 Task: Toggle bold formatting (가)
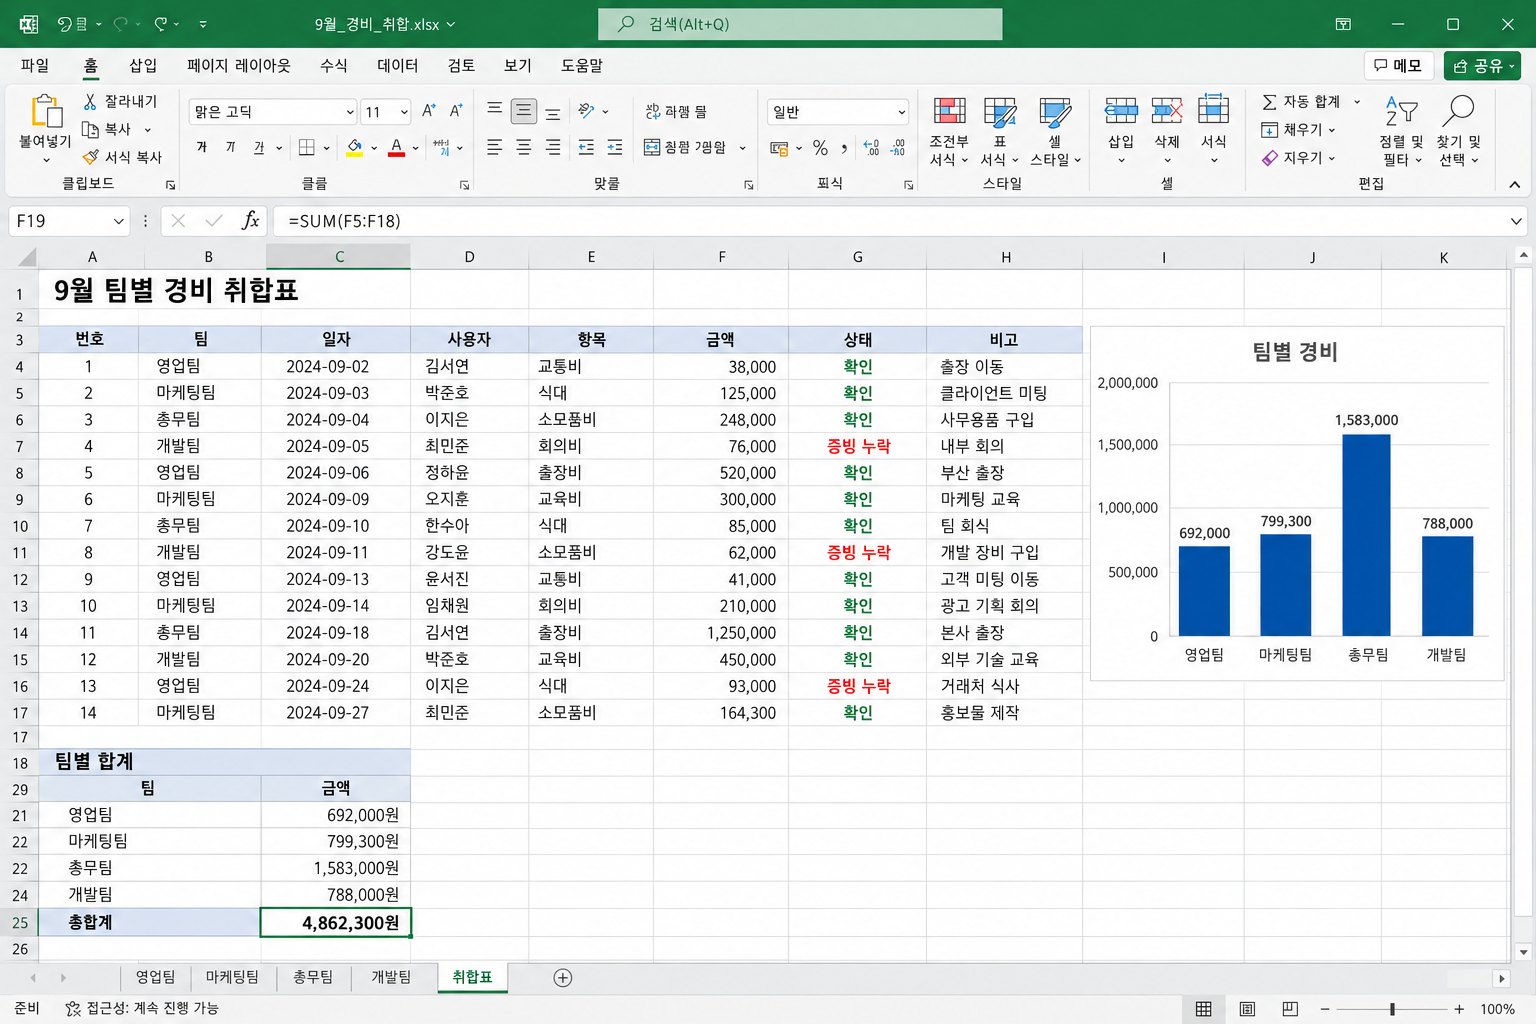(201, 147)
